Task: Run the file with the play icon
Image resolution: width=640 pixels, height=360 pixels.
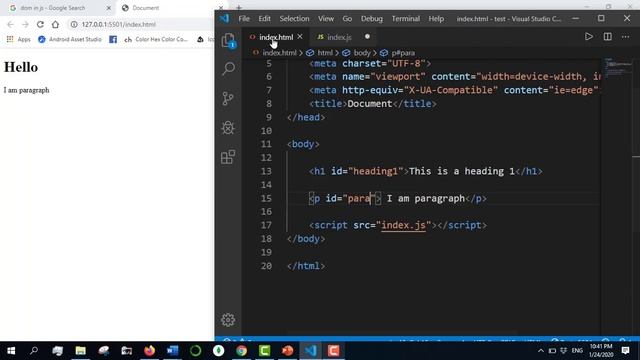Action: (x=589, y=37)
